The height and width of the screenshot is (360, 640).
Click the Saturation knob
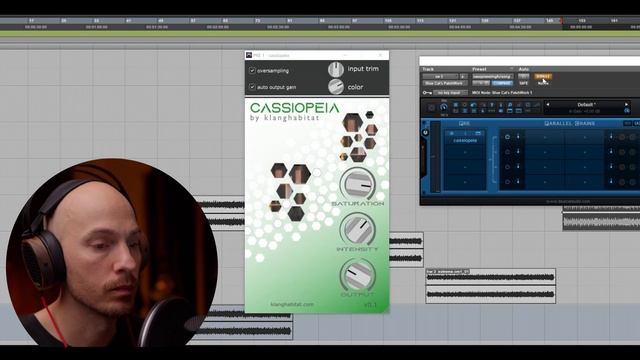tap(358, 184)
